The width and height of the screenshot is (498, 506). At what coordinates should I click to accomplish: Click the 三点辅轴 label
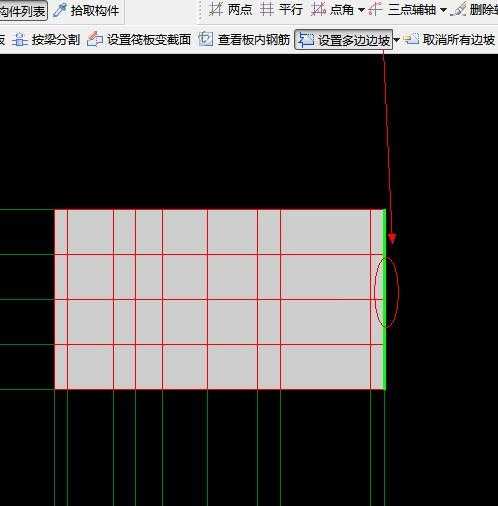pyautogui.click(x=412, y=10)
